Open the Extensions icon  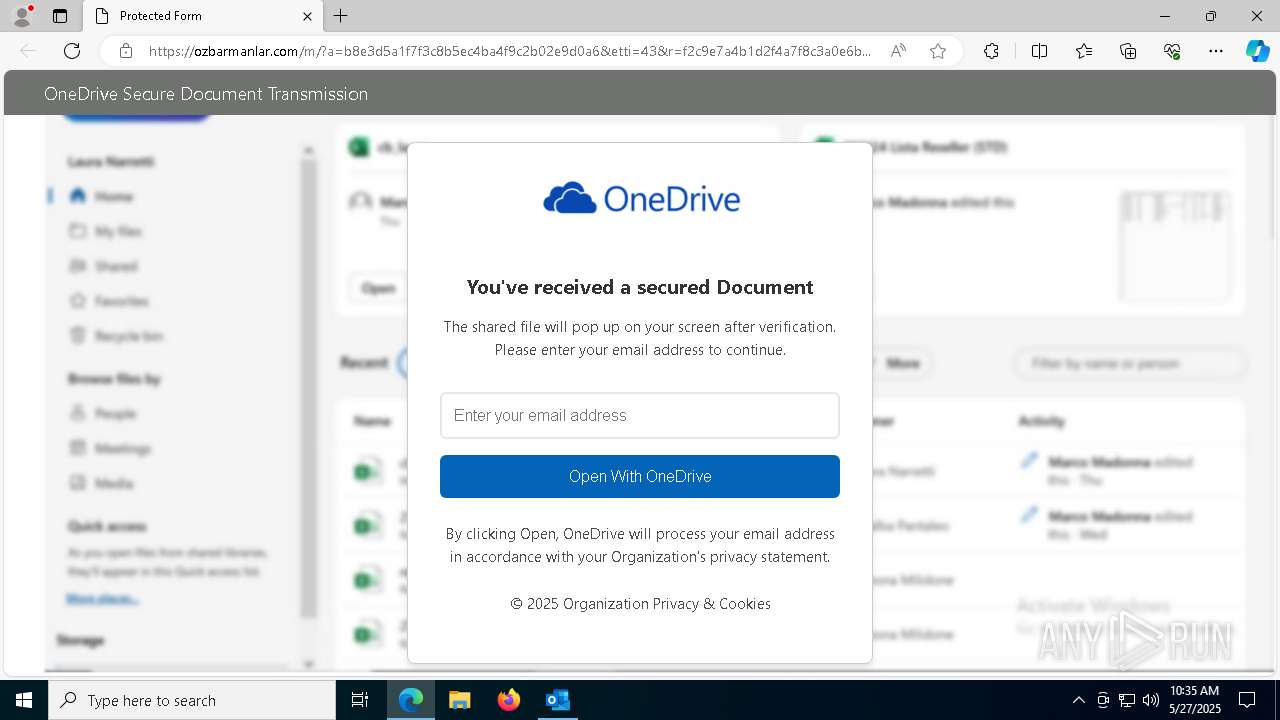point(991,51)
